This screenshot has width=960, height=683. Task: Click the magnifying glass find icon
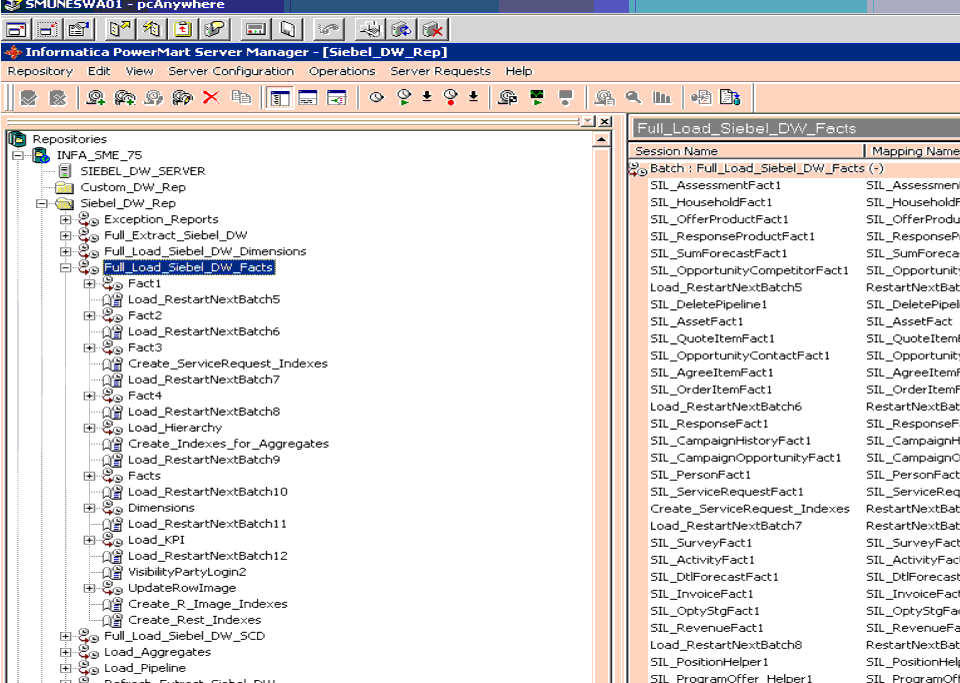pyautogui.click(x=634, y=97)
